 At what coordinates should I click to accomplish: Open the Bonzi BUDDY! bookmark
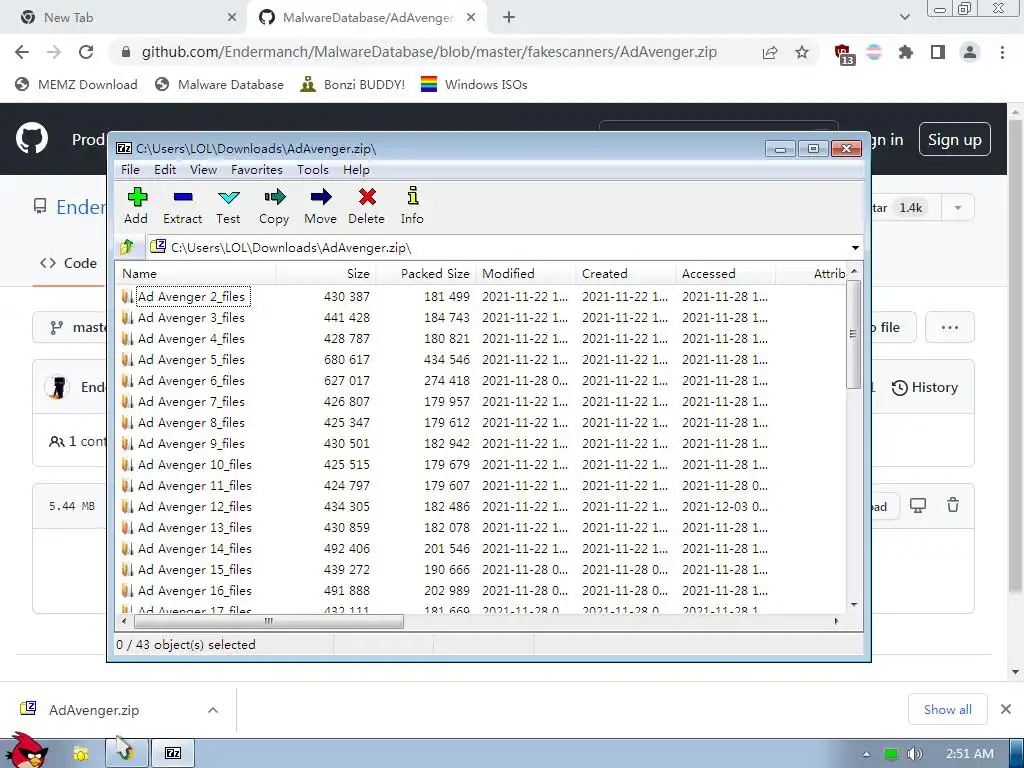point(353,84)
